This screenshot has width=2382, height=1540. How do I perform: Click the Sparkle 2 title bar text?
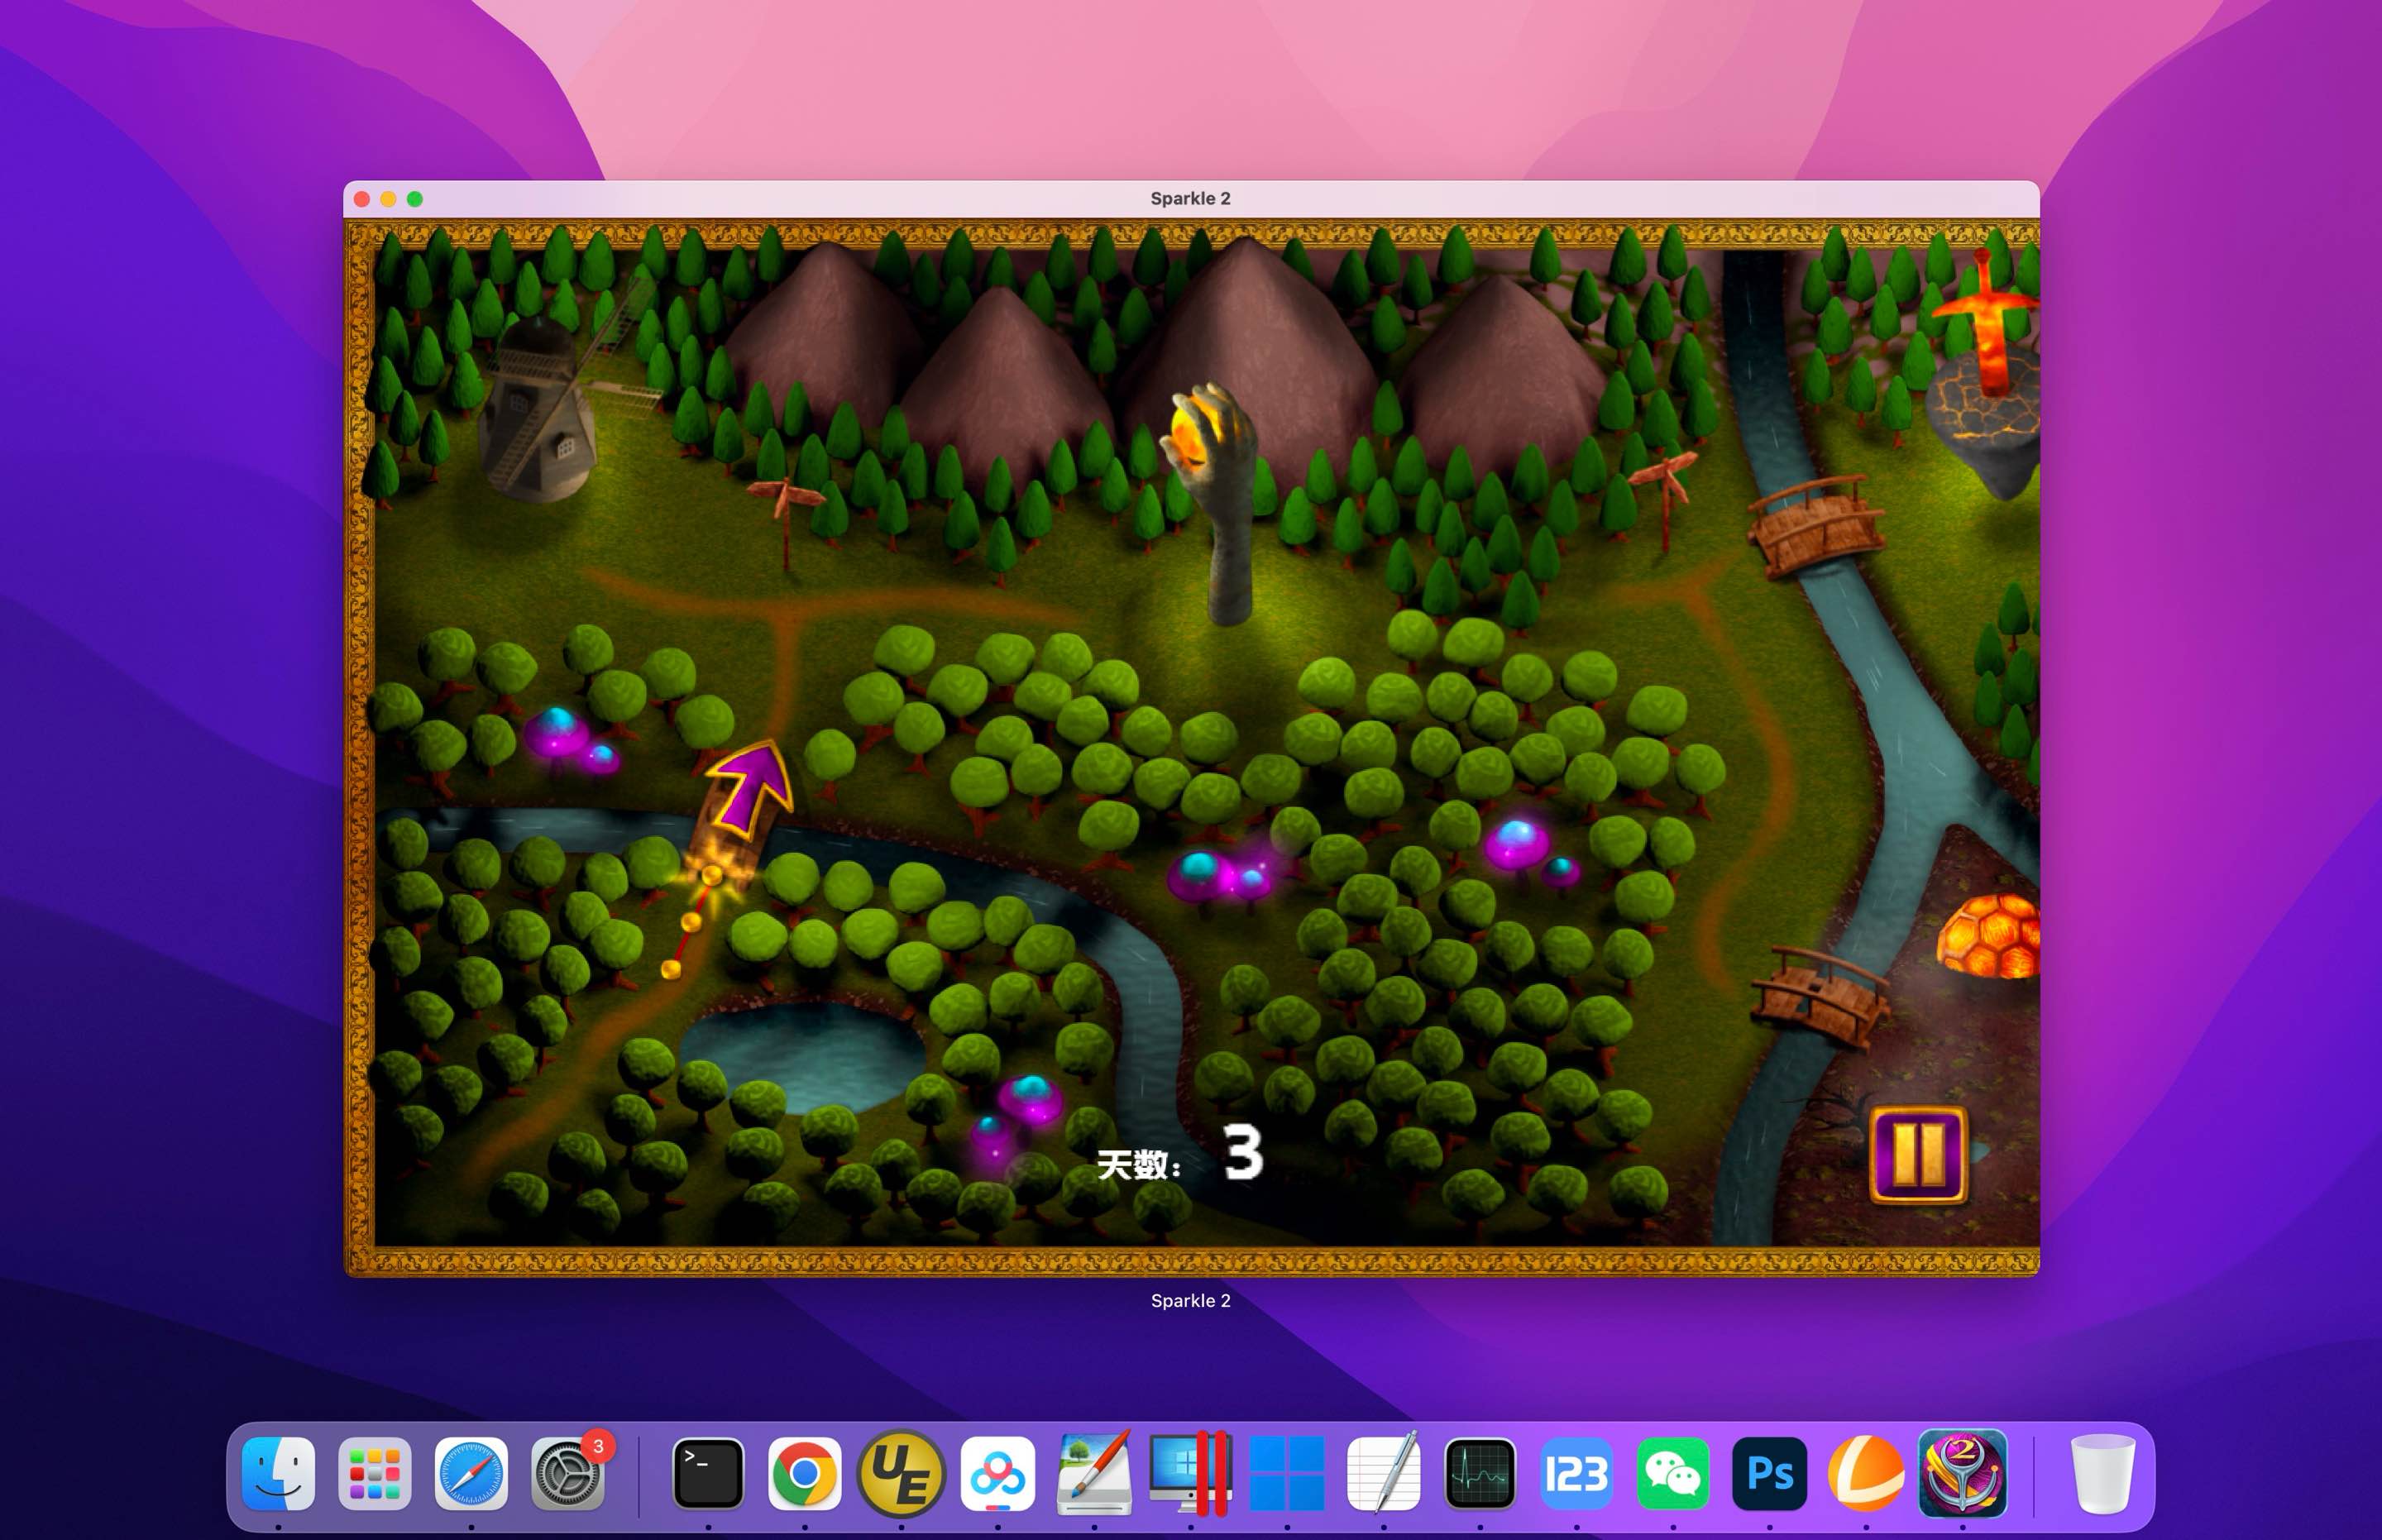(1190, 198)
